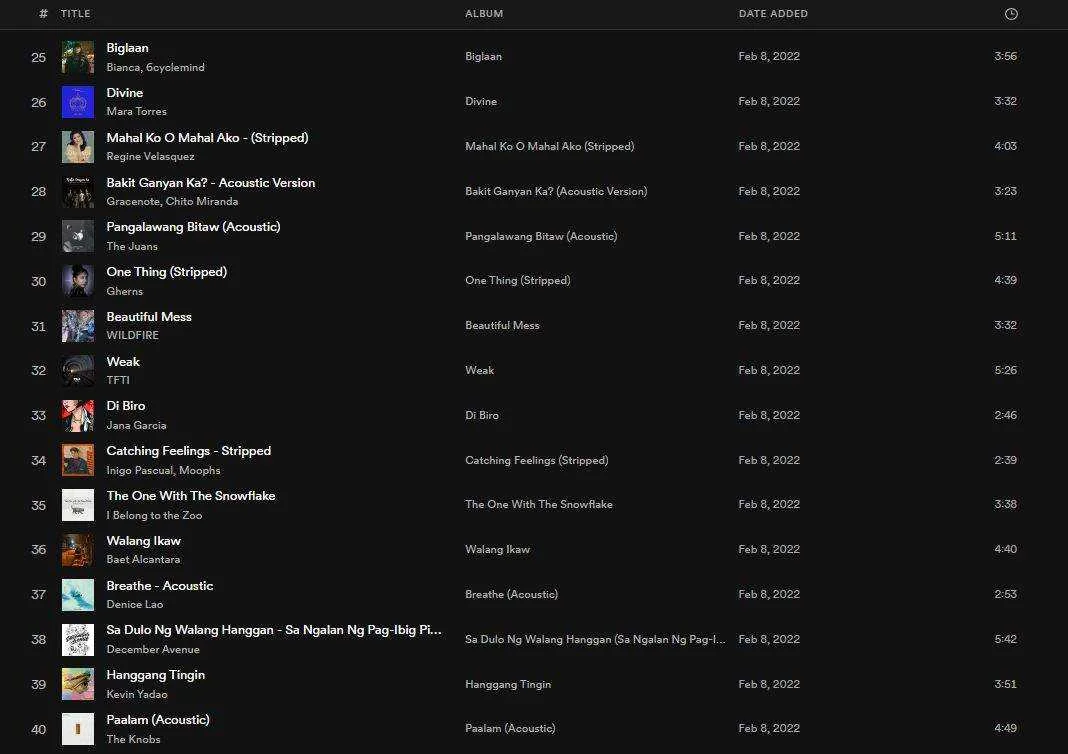Screen dimensions: 1068x754
Task: Select the Walang Ikaw song title
Action: pos(144,541)
